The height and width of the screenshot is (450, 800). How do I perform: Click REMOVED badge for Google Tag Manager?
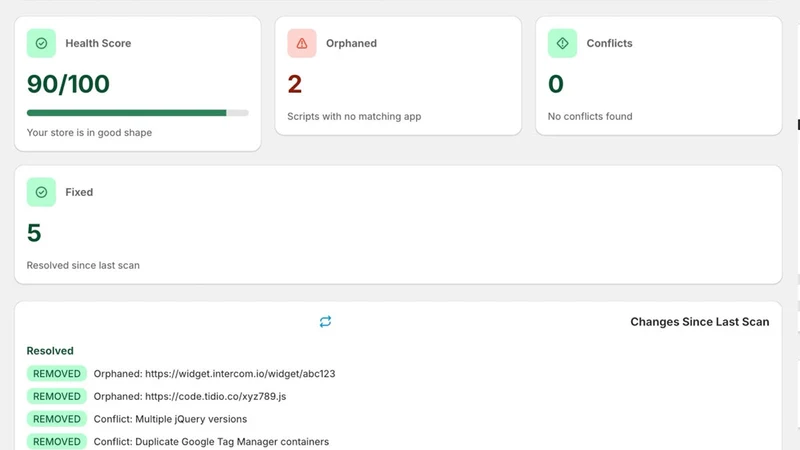click(x=57, y=441)
